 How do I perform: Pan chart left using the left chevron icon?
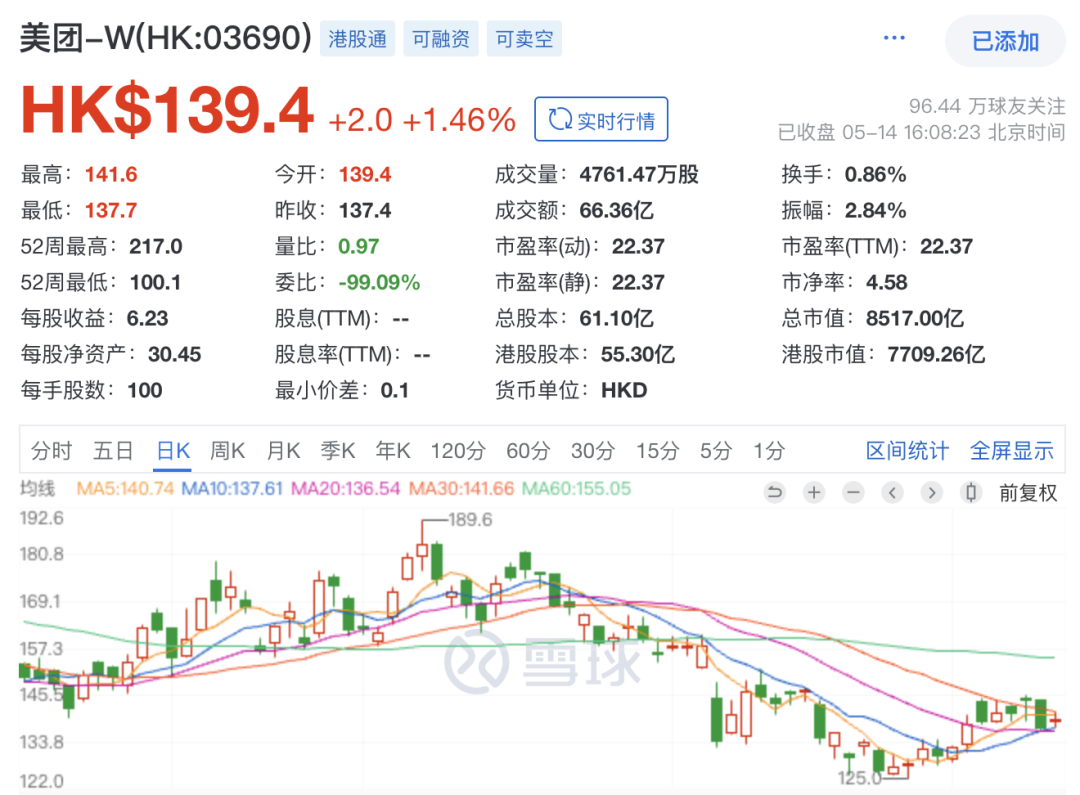[x=891, y=492]
